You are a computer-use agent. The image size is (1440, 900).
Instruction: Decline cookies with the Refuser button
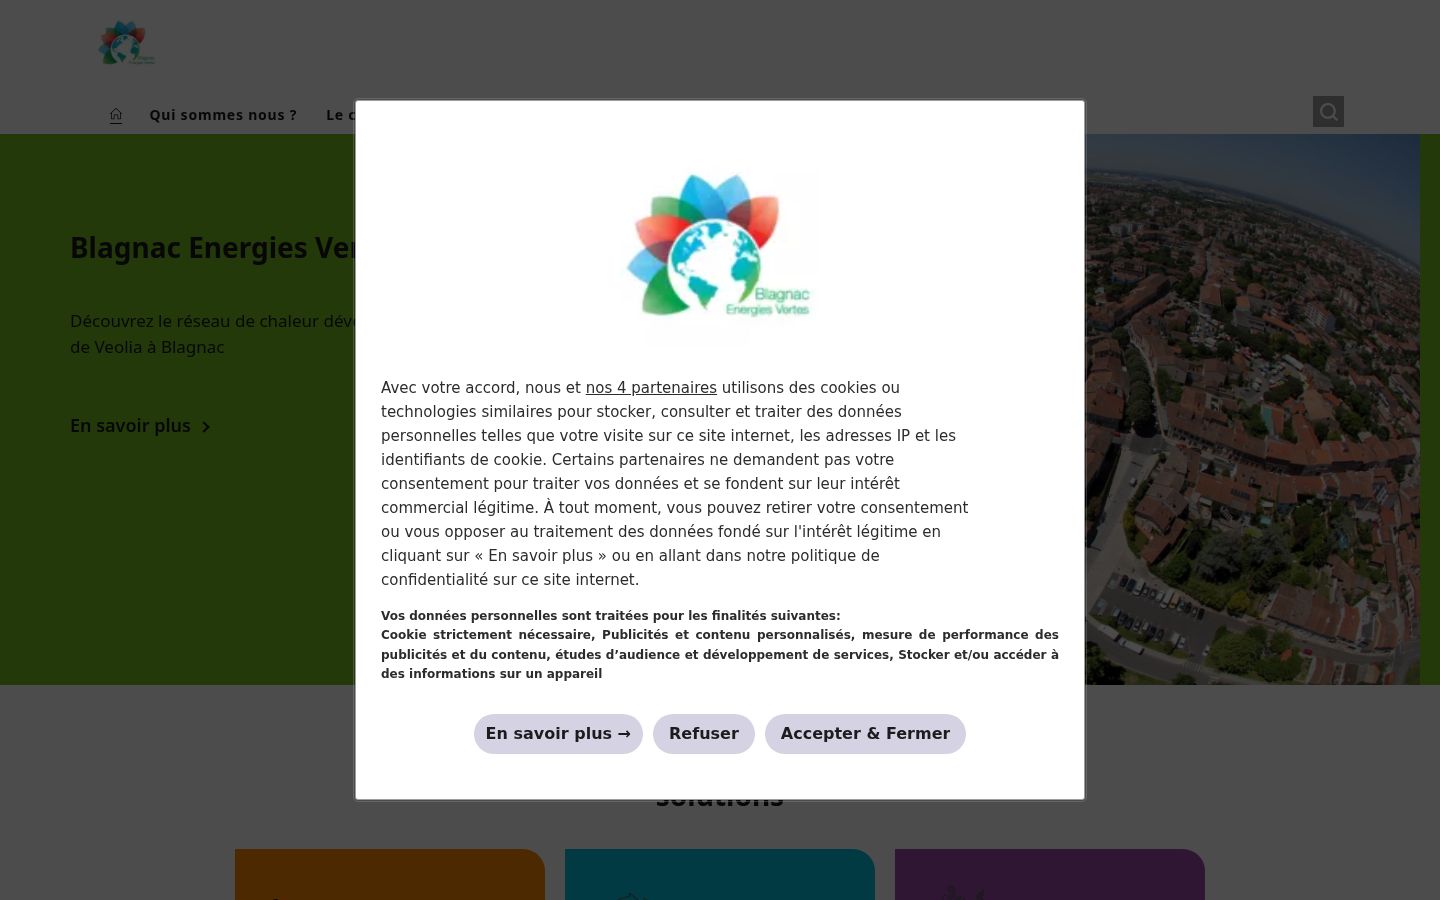coord(704,734)
